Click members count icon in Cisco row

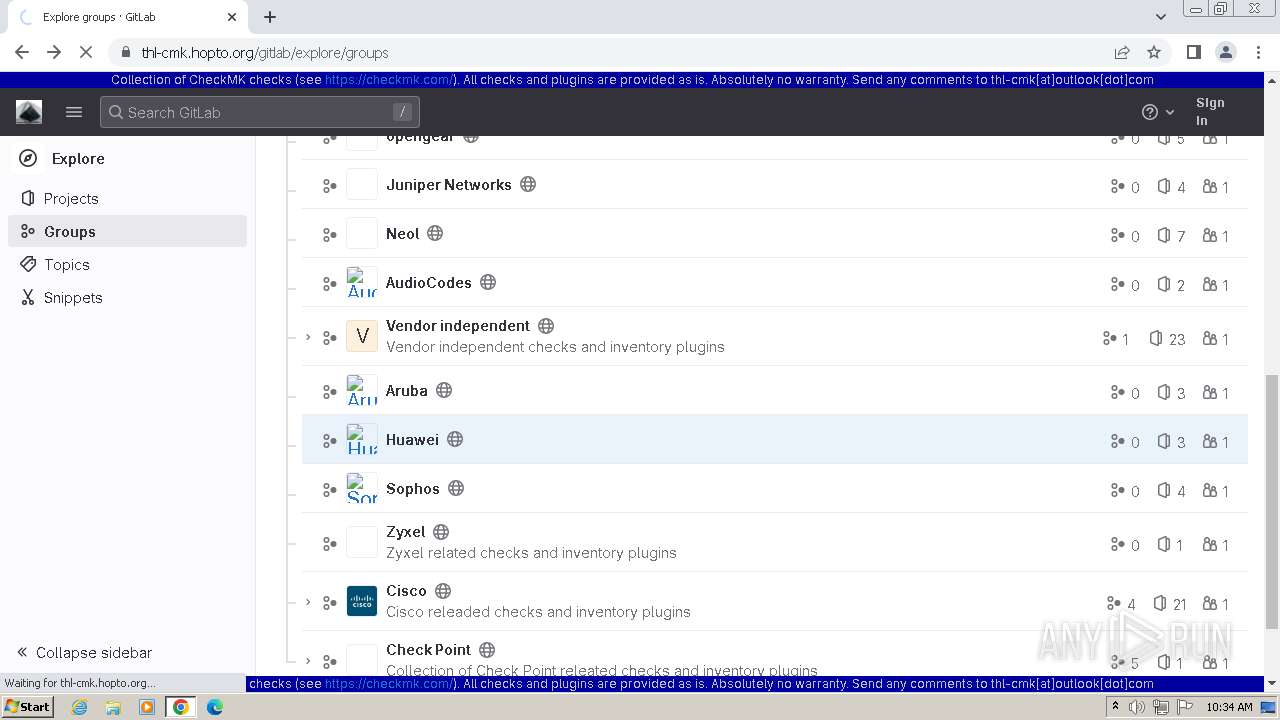click(x=1210, y=603)
